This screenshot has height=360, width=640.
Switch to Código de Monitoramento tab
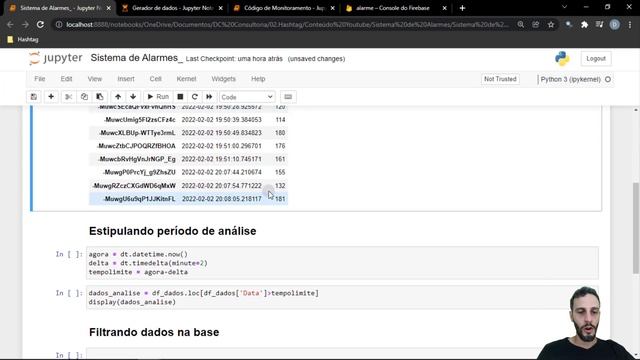pos(284,8)
